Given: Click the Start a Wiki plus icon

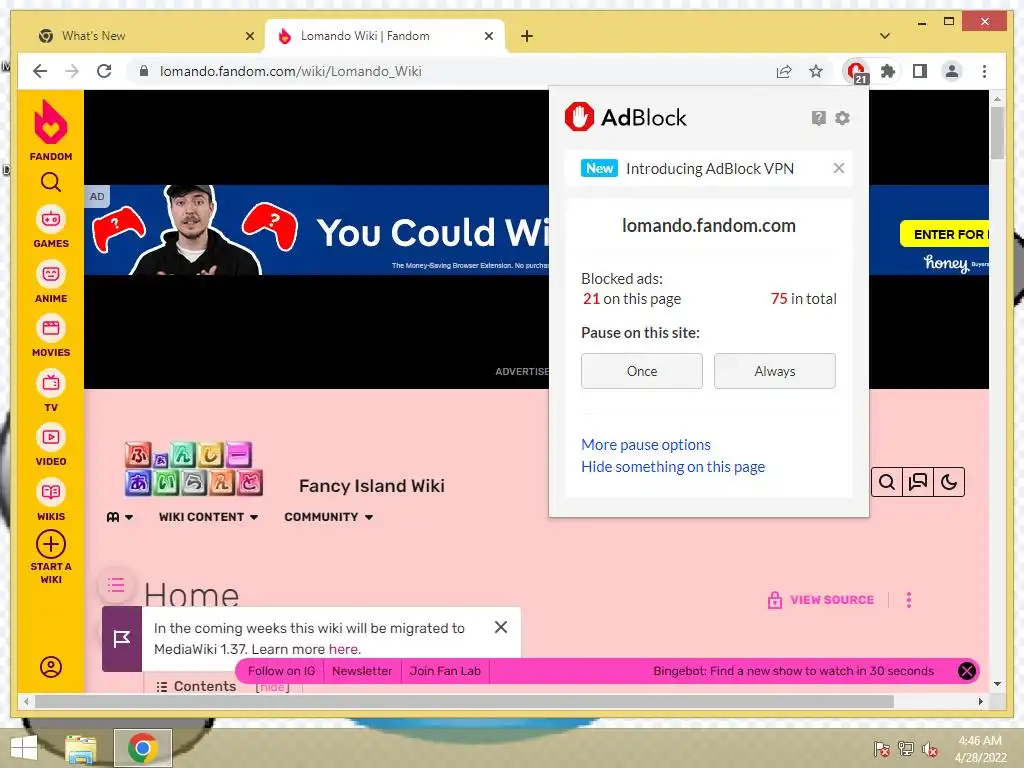Looking at the screenshot, I should click(x=51, y=544).
